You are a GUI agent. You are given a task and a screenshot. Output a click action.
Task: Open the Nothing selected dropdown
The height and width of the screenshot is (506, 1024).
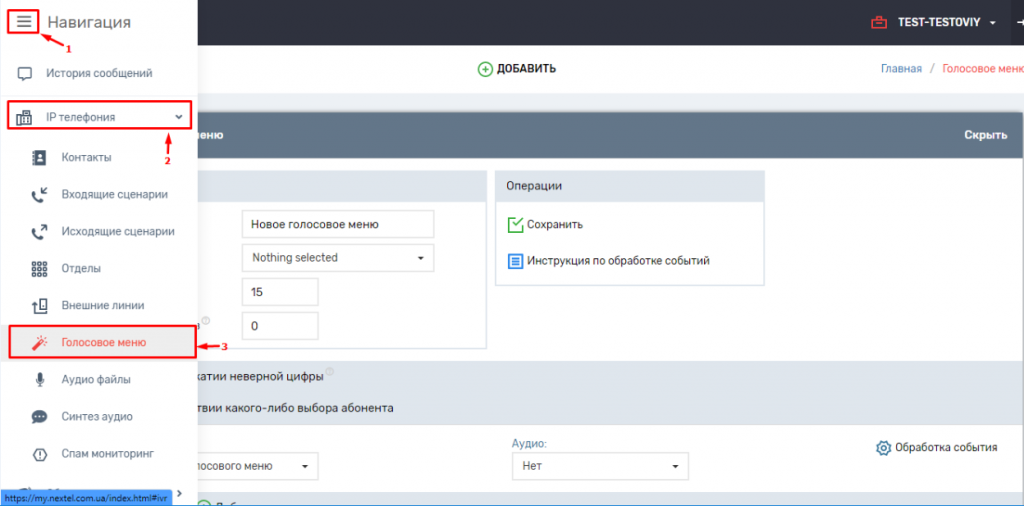click(338, 258)
